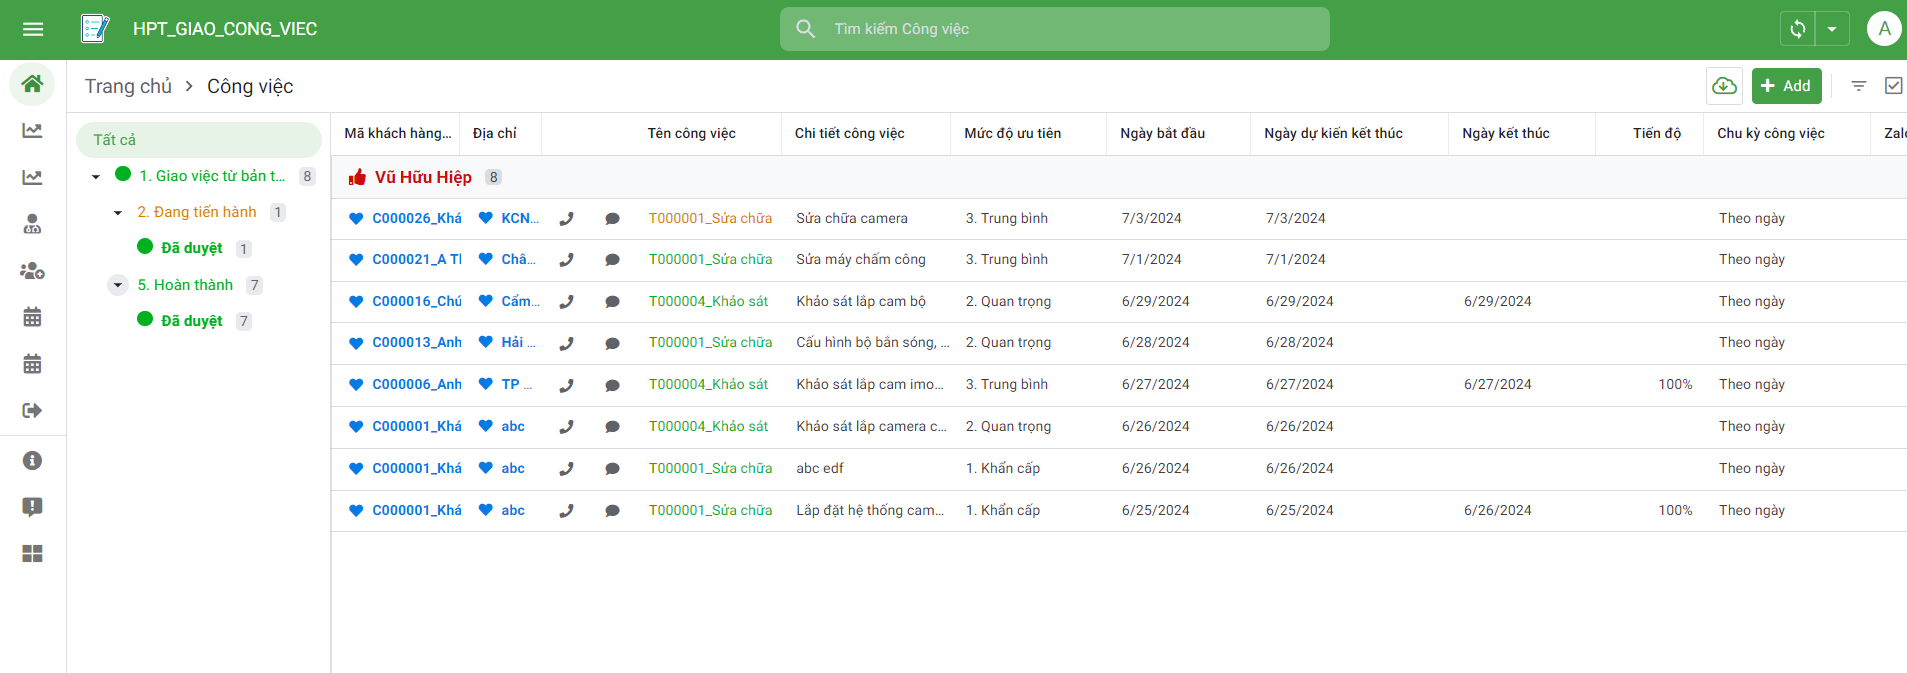The height and width of the screenshot is (673, 1907).
Task: Click the sidebar logout arrow icon
Action: 32,411
